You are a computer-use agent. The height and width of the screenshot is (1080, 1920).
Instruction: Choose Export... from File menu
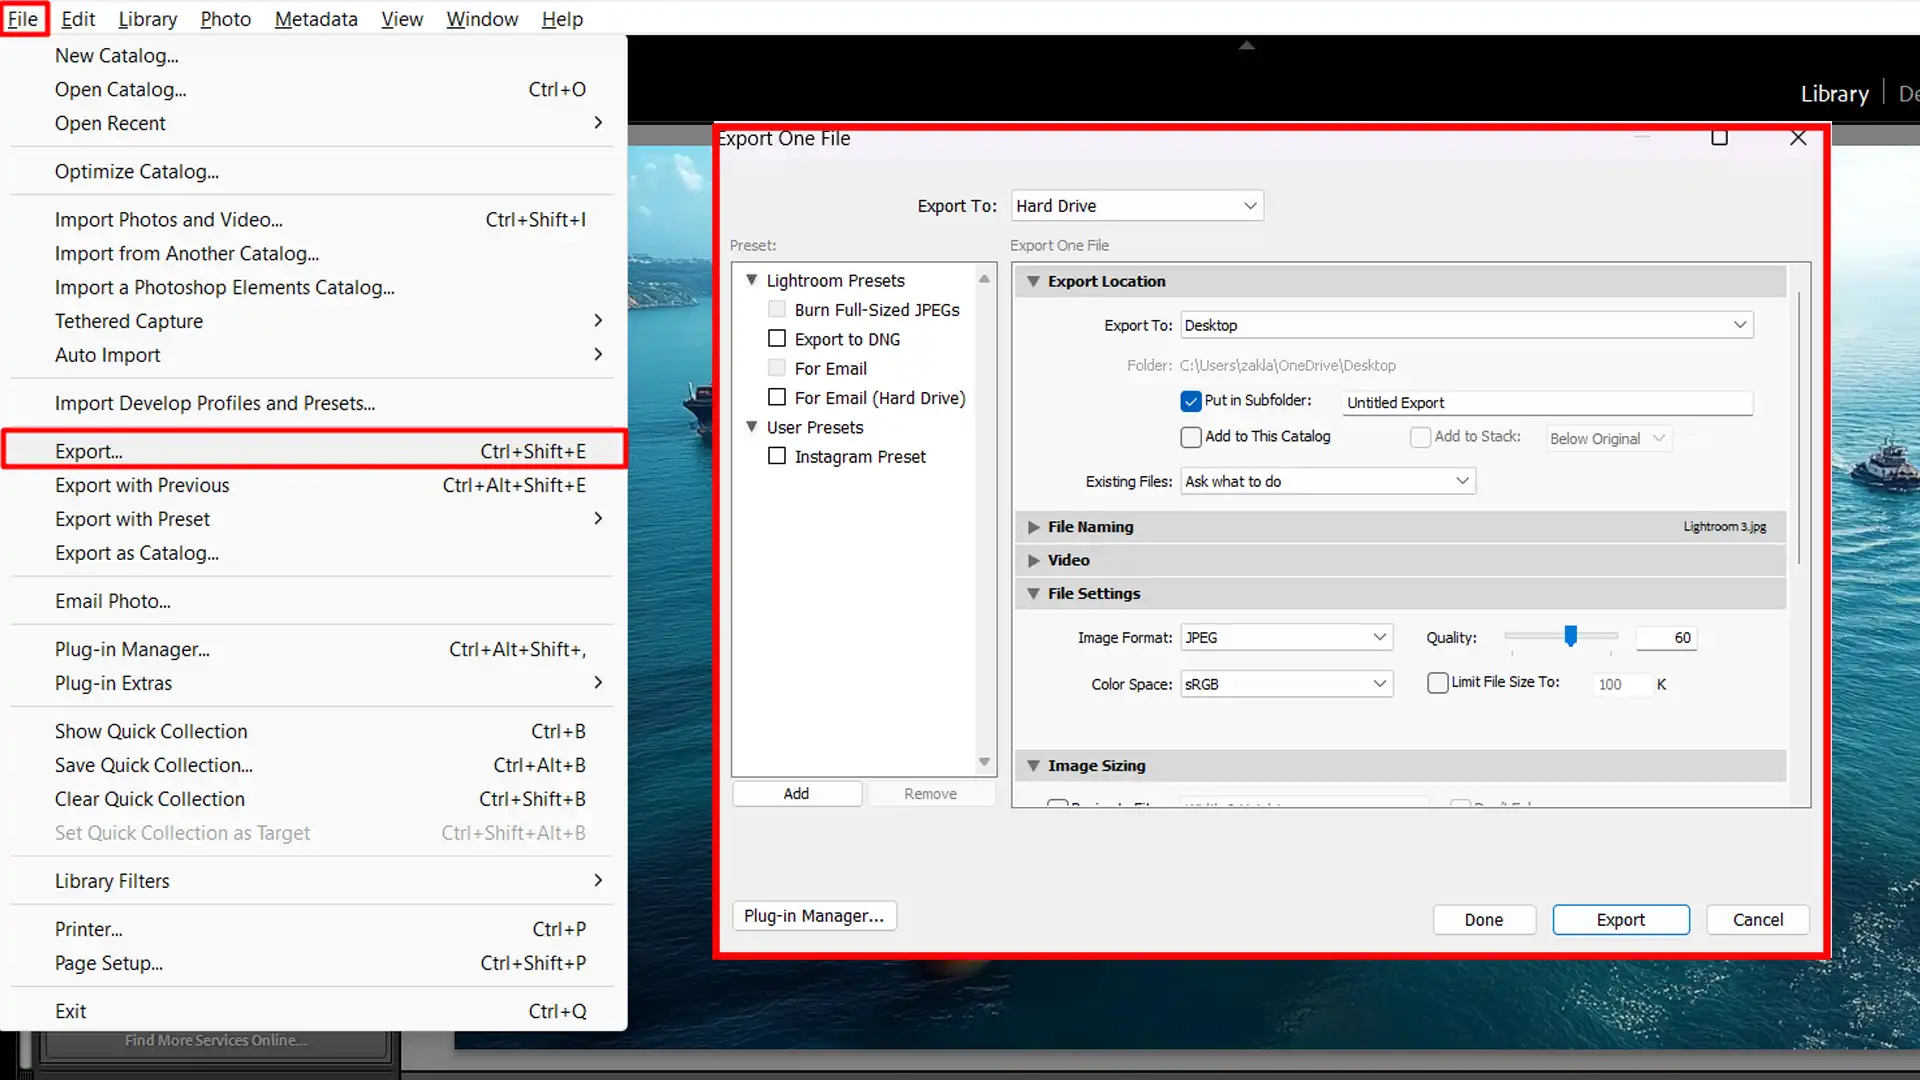314,450
